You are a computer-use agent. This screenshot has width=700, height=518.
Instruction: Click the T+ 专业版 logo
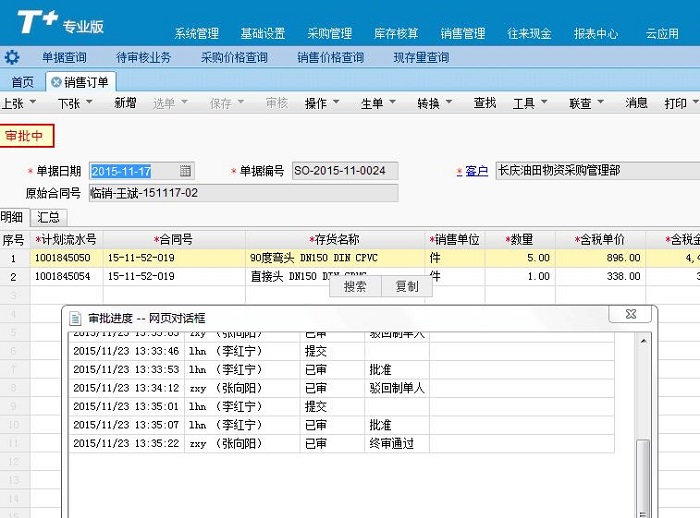tap(60, 22)
